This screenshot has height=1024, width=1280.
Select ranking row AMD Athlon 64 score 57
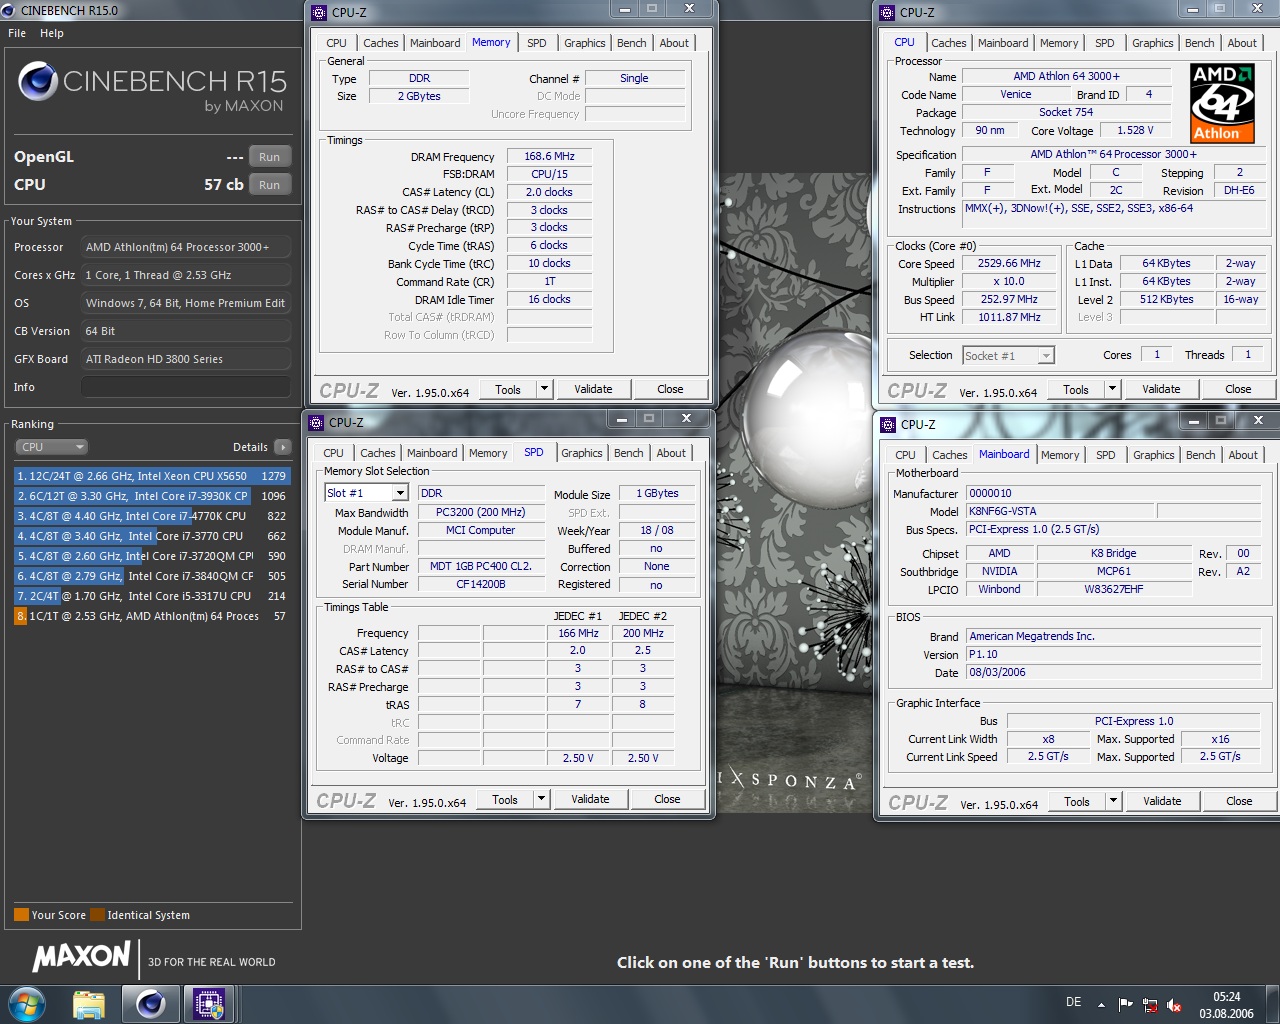tap(152, 616)
